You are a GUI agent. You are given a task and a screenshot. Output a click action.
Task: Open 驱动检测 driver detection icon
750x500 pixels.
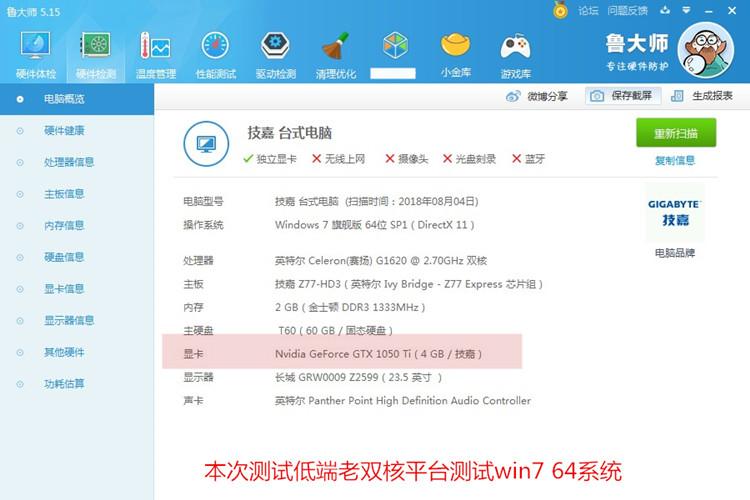pyautogui.click(x=276, y=55)
